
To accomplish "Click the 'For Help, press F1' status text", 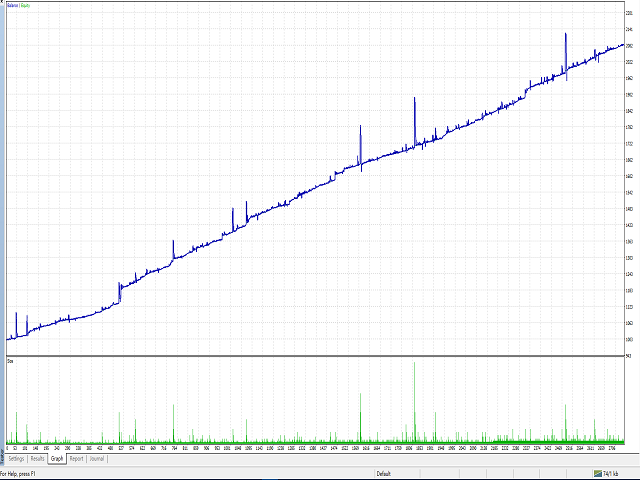I will (x=18, y=474).
